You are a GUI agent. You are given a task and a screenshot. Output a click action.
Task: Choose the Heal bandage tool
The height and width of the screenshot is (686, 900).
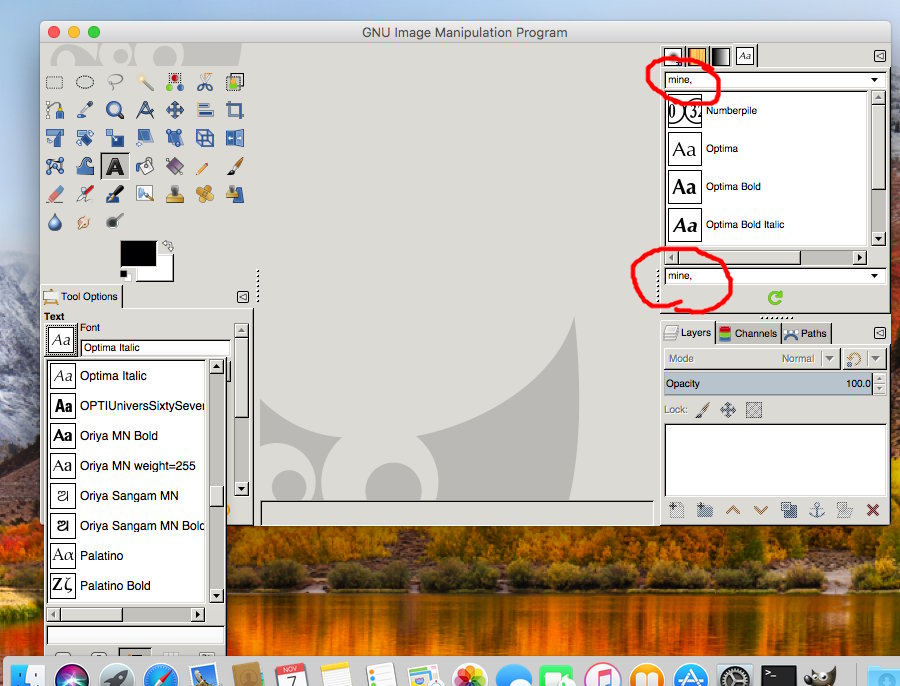click(205, 194)
